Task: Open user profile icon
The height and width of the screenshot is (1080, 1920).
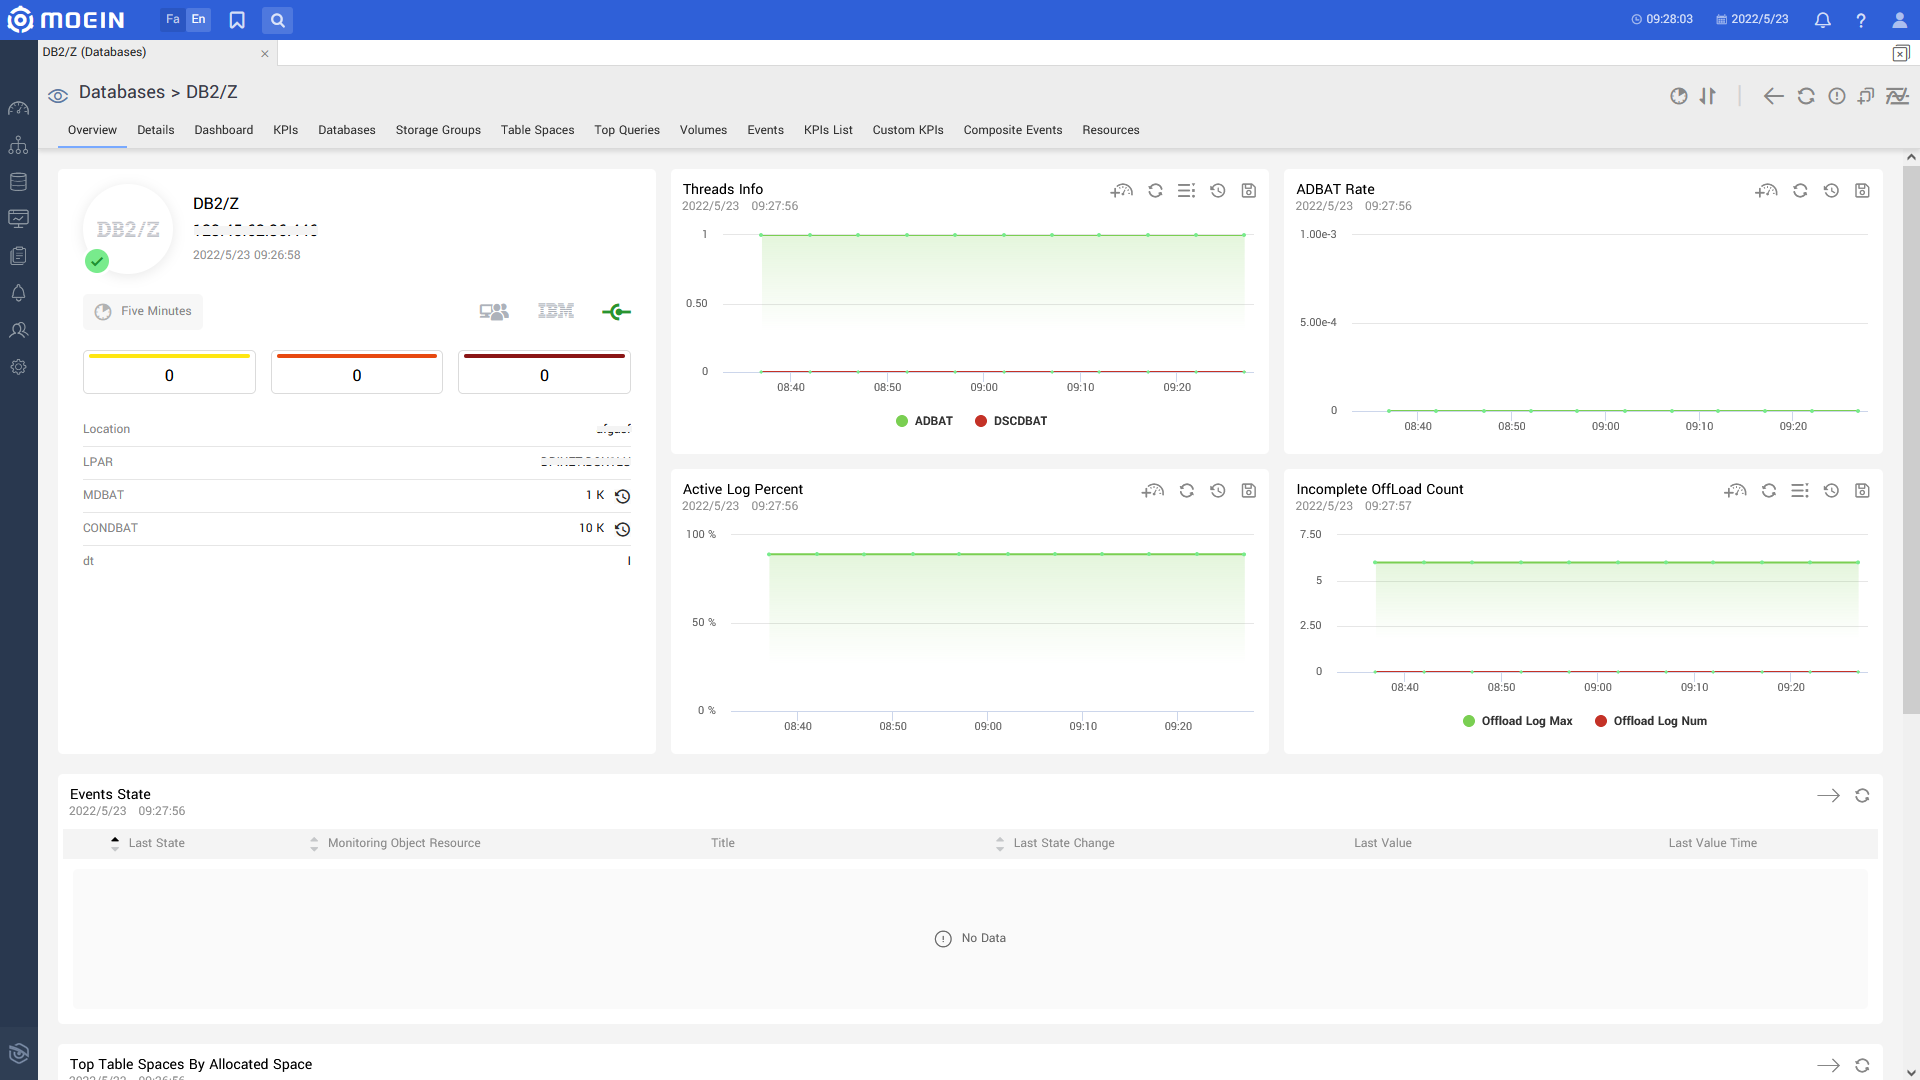Action: pyautogui.click(x=1899, y=20)
